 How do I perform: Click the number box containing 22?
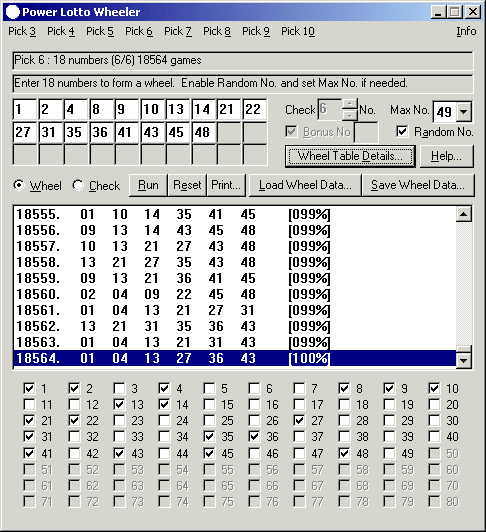(254, 109)
